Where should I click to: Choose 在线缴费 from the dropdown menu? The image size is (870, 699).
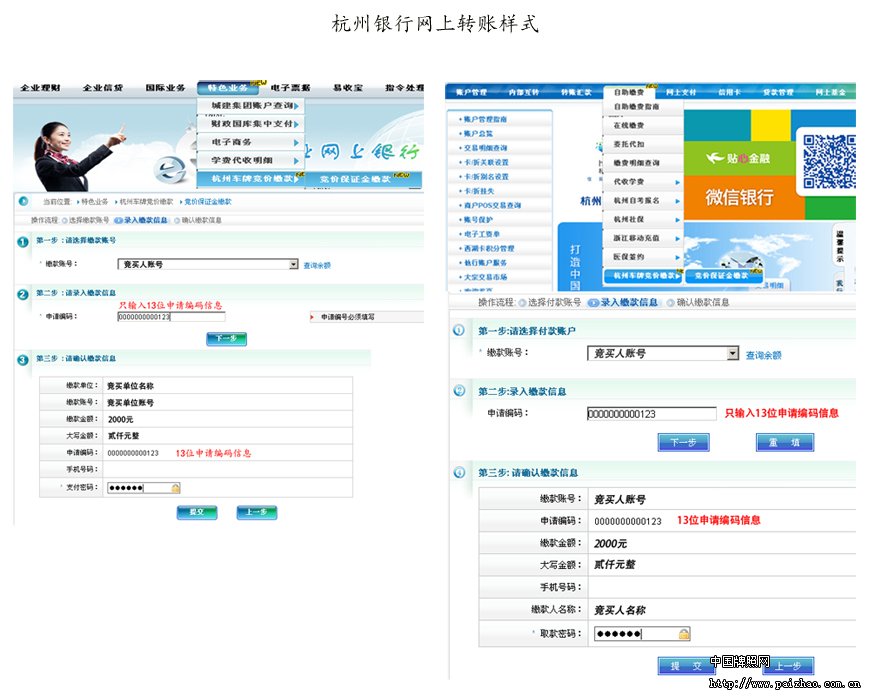[629, 125]
